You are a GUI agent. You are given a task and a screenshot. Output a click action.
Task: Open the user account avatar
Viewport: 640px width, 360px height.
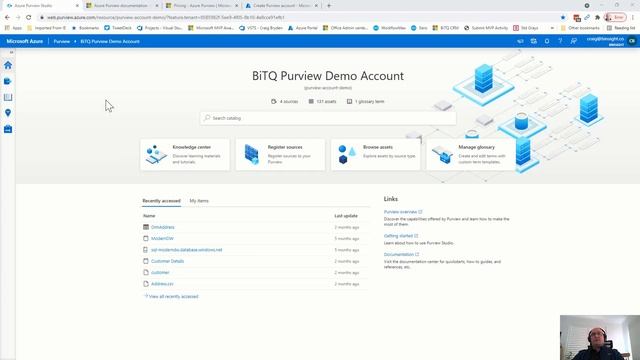tap(632, 41)
